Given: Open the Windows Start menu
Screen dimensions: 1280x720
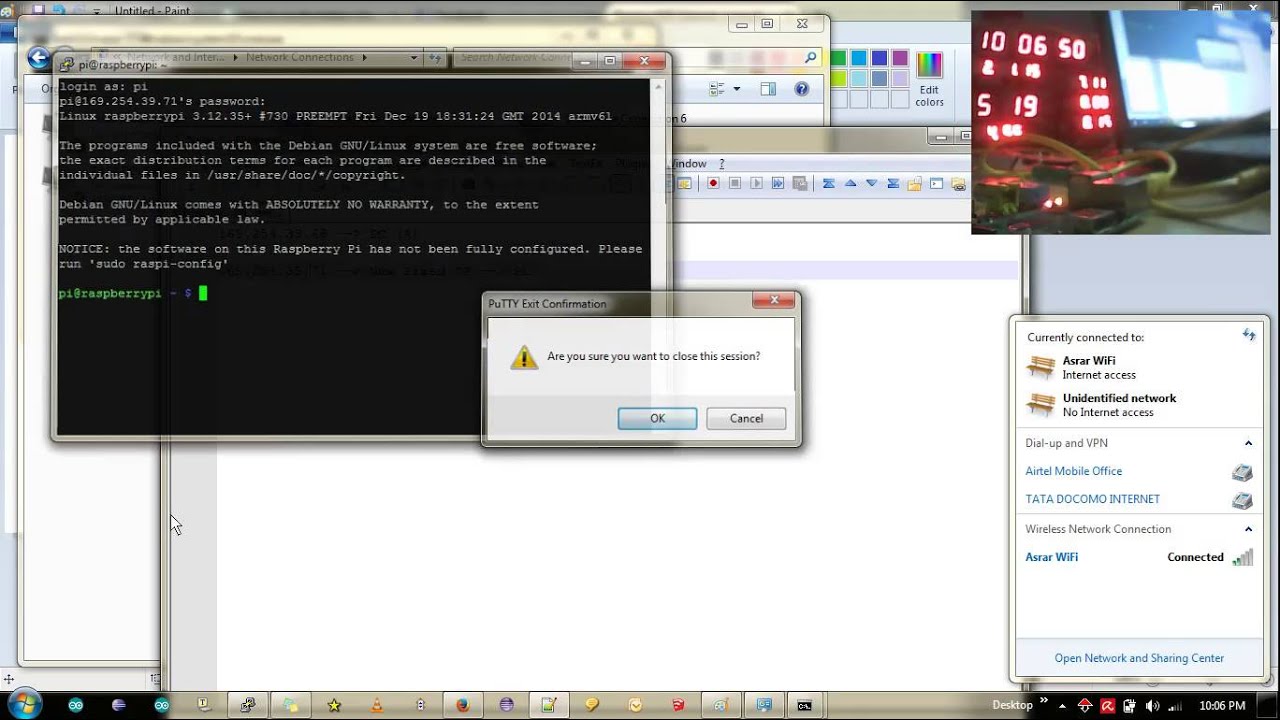Looking at the screenshot, I should [24, 703].
